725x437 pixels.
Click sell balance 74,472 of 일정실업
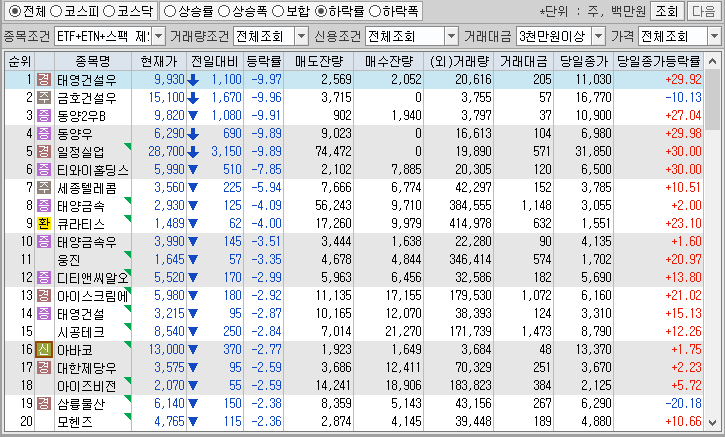coord(333,152)
